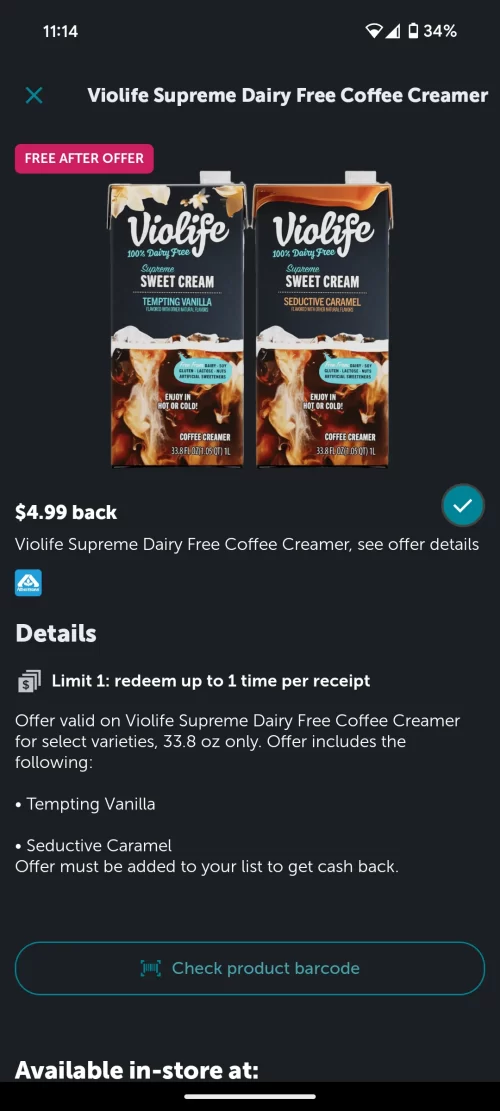Tap the barcode scanner icon
Screen dimensions: 500x1111
(151, 969)
